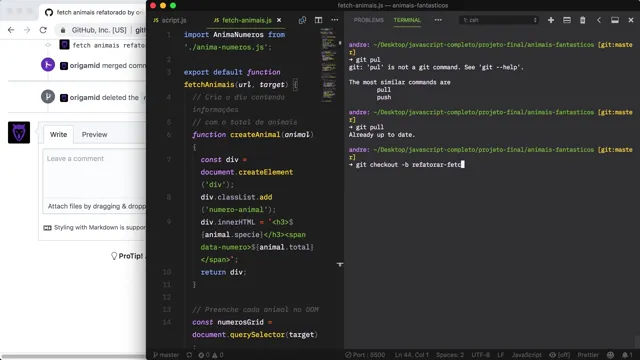Select JavaScript language mode in status bar
The height and width of the screenshot is (360, 640).
pyautogui.click(x=527, y=355)
